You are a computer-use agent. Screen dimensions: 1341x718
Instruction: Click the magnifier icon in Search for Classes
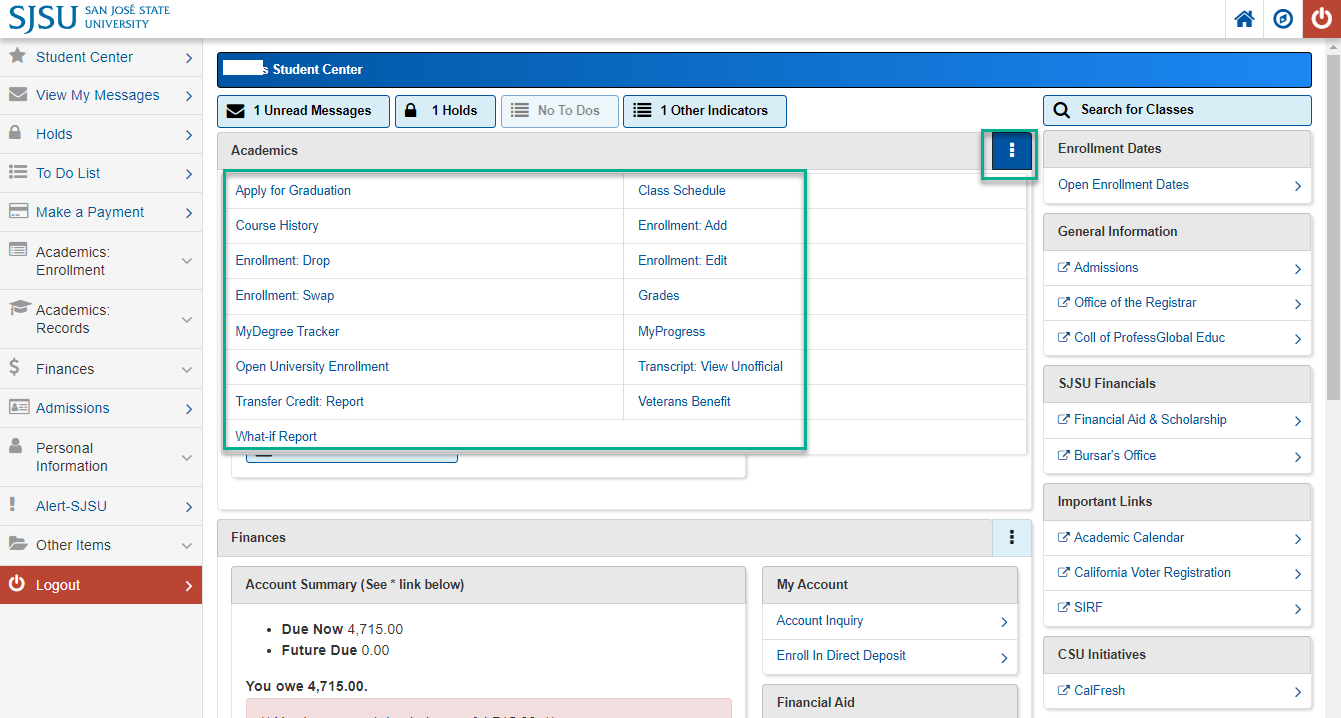click(1062, 110)
